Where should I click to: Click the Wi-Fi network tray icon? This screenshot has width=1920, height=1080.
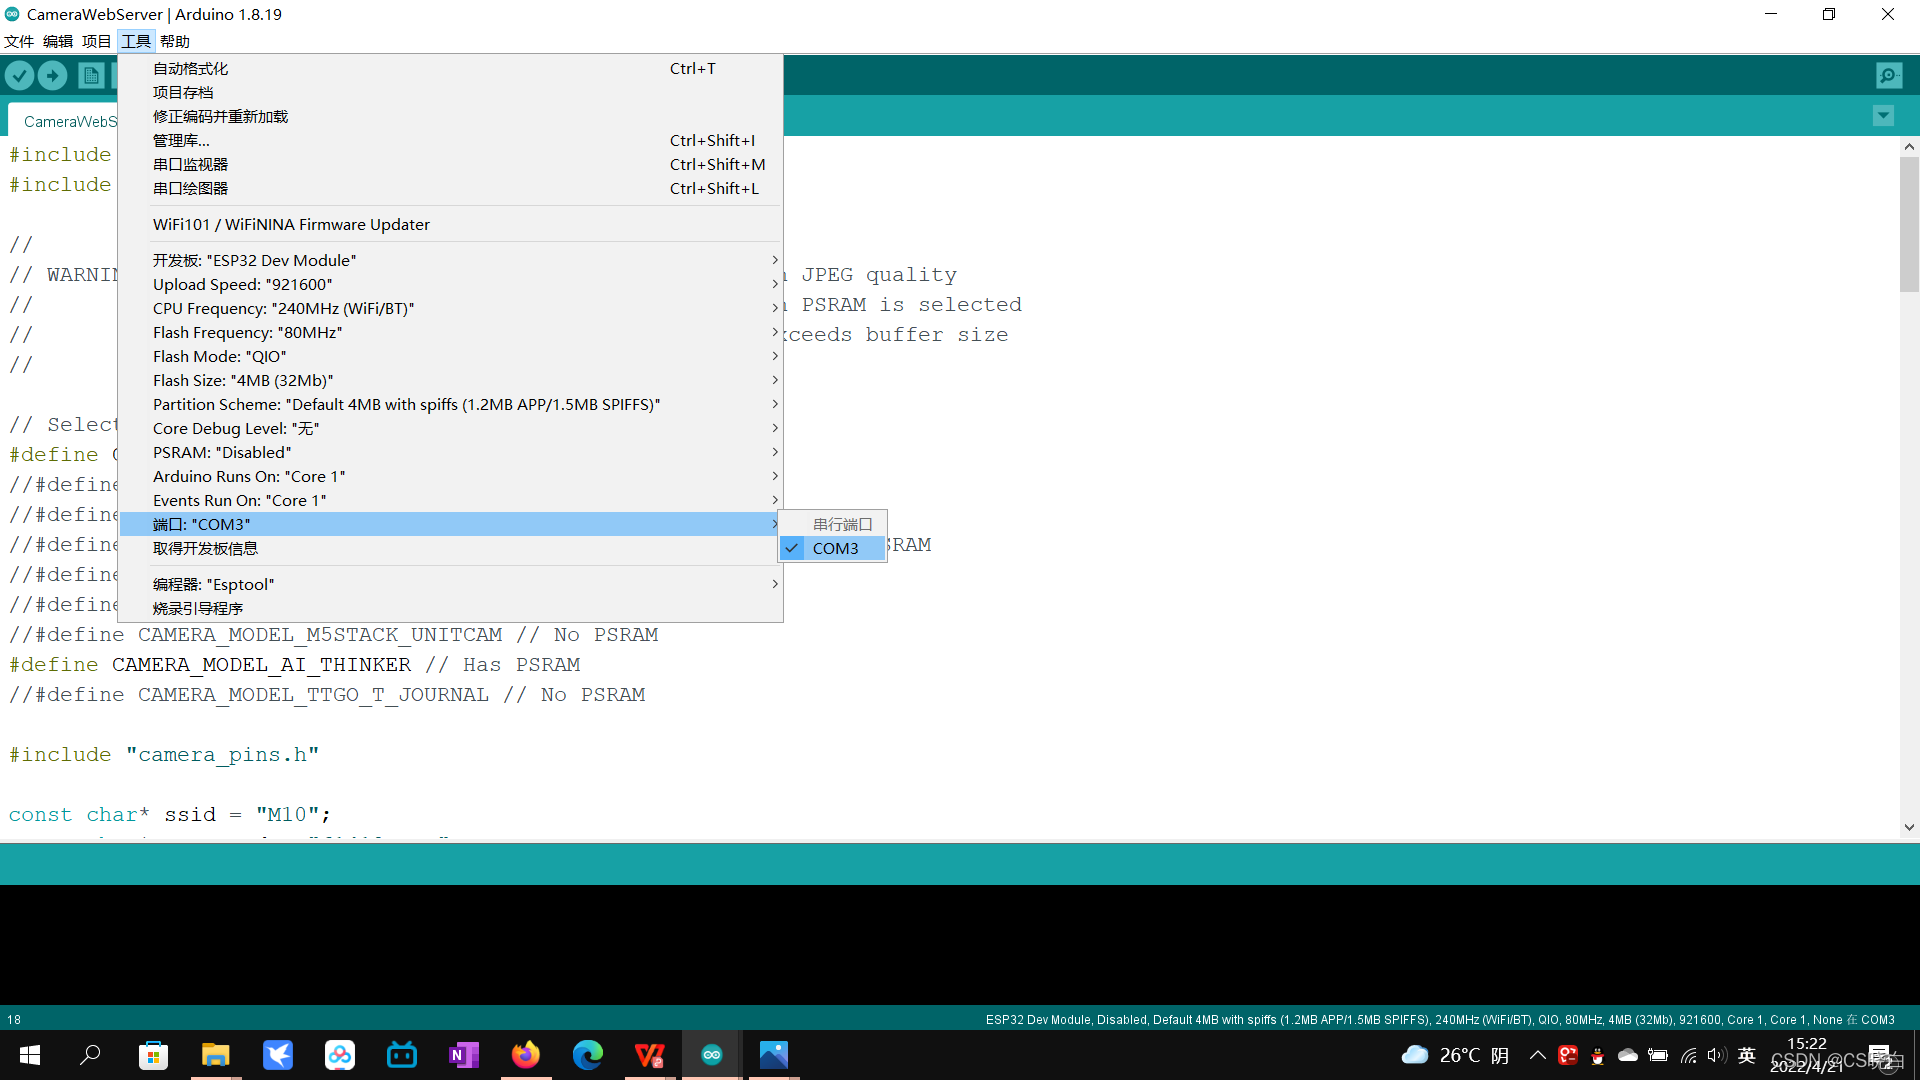tap(1689, 1055)
